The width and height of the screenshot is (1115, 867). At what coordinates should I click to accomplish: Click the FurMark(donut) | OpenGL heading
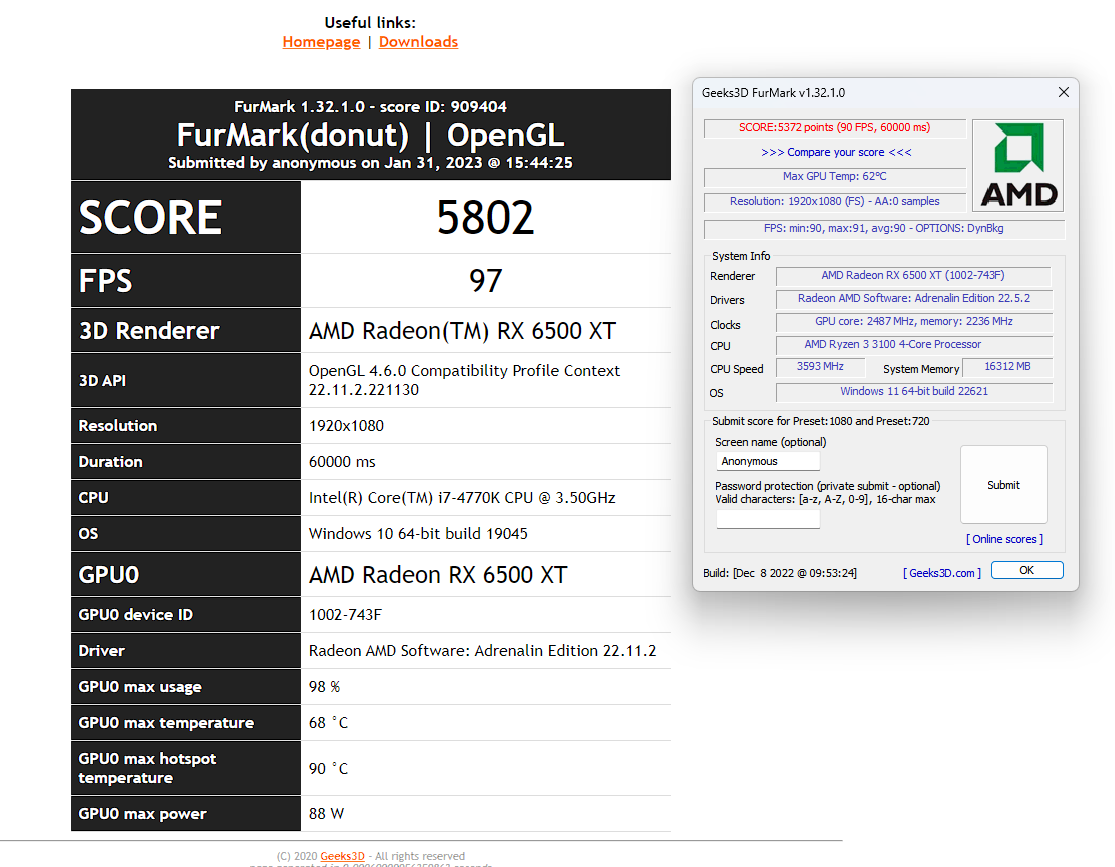370,135
